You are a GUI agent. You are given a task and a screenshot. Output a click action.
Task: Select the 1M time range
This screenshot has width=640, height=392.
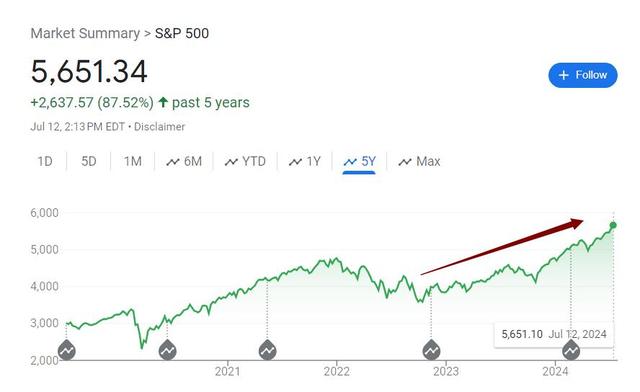[x=133, y=162]
